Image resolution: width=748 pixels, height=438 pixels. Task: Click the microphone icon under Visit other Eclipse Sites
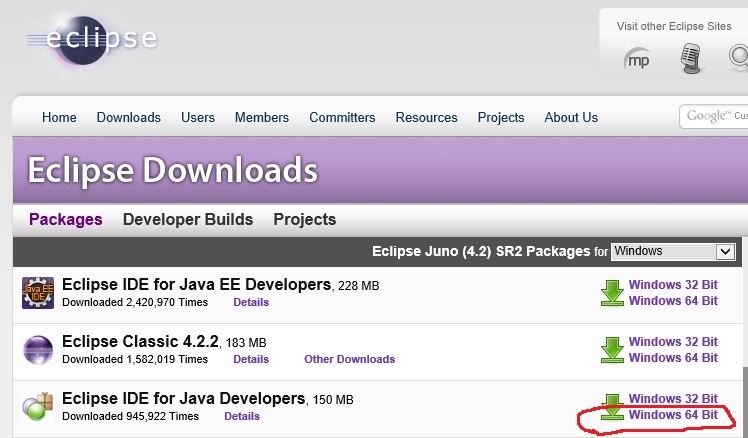(690, 58)
